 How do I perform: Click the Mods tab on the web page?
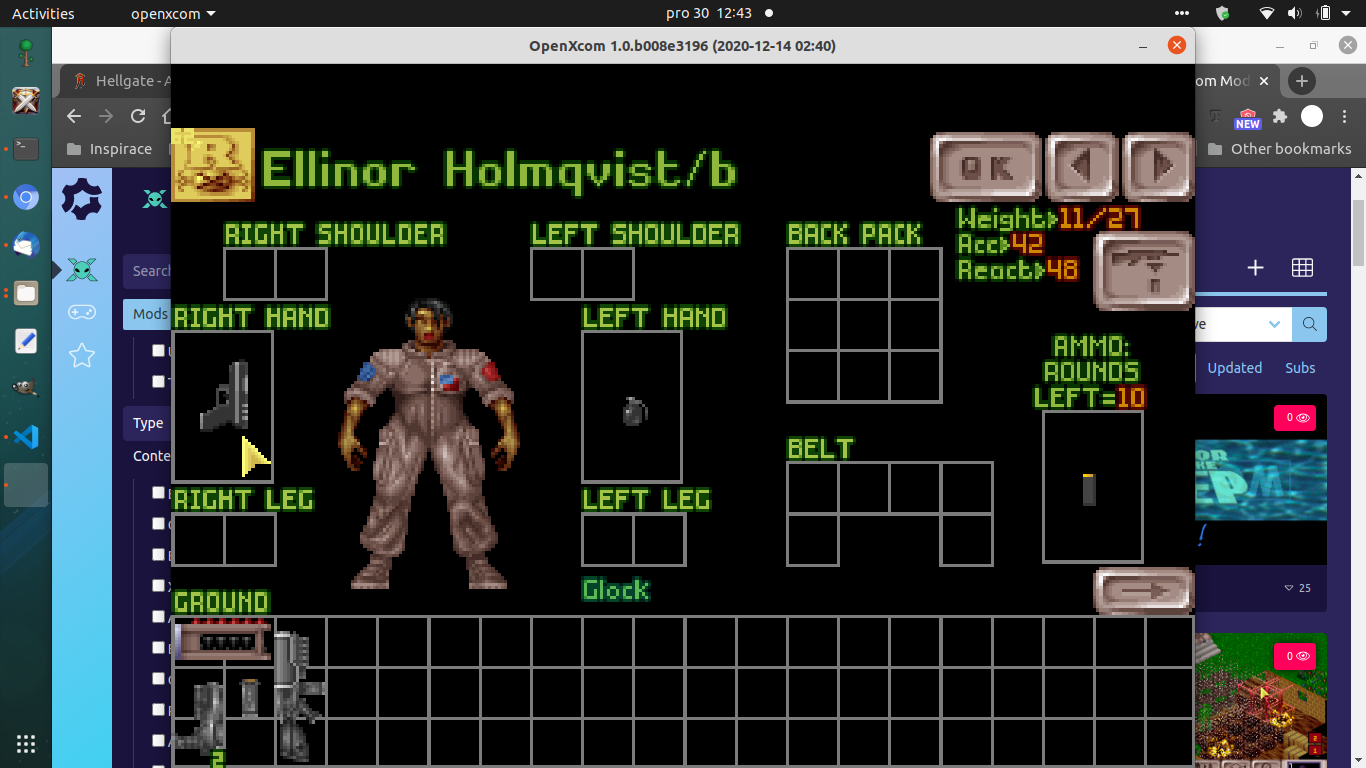148,314
